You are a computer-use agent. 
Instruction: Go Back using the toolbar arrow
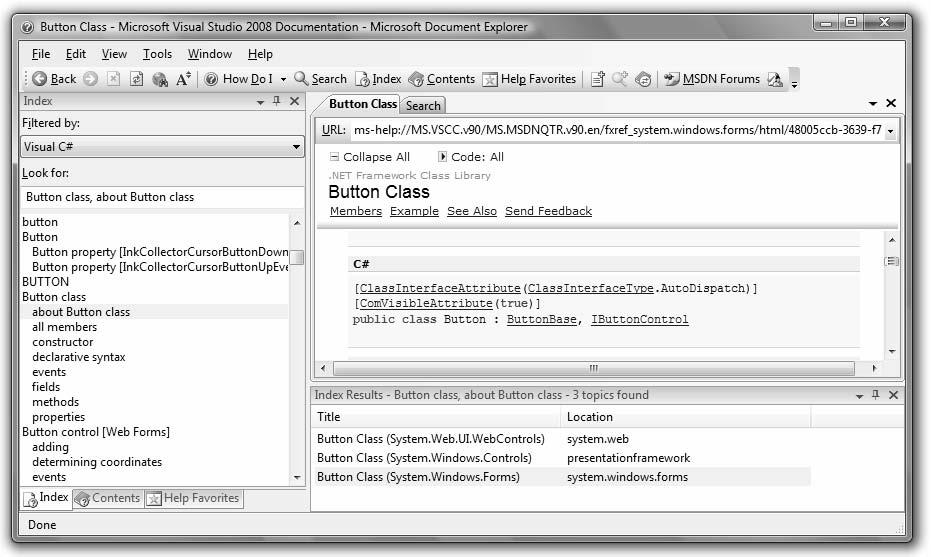(x=54, y=79)
